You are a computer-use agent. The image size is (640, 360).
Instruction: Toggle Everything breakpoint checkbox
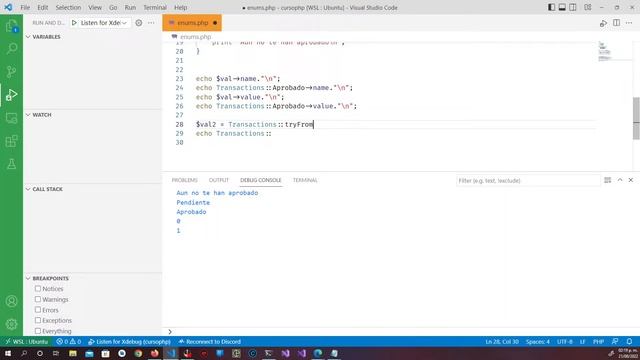[x=38, y=331]
